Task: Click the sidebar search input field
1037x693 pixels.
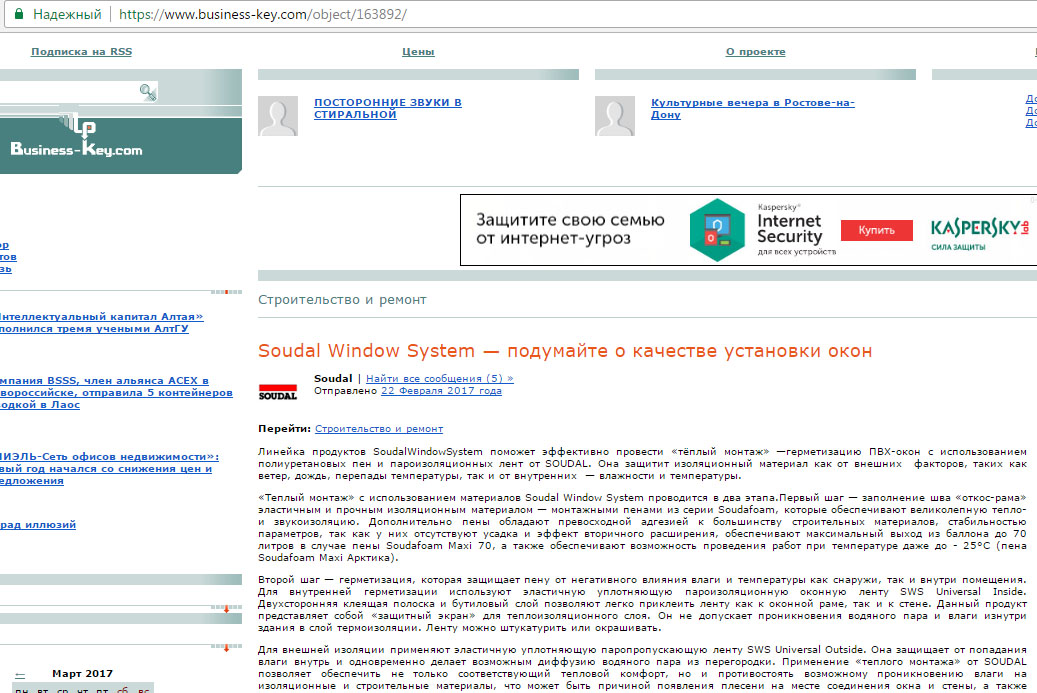Action: coord(68,93)
